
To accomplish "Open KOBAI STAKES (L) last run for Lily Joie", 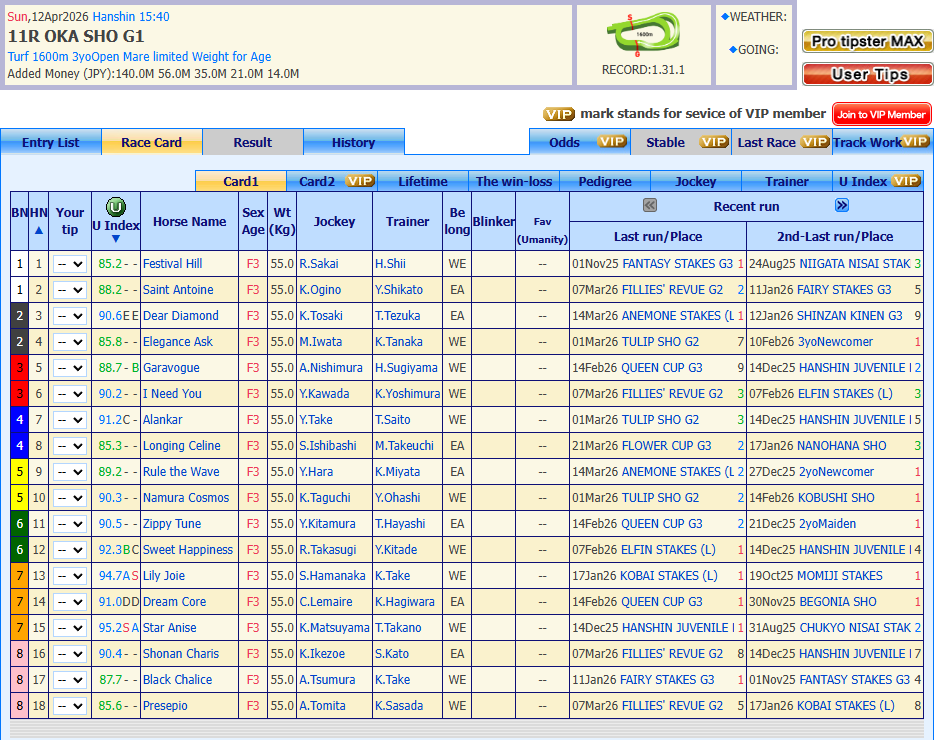I will (669, 576).
